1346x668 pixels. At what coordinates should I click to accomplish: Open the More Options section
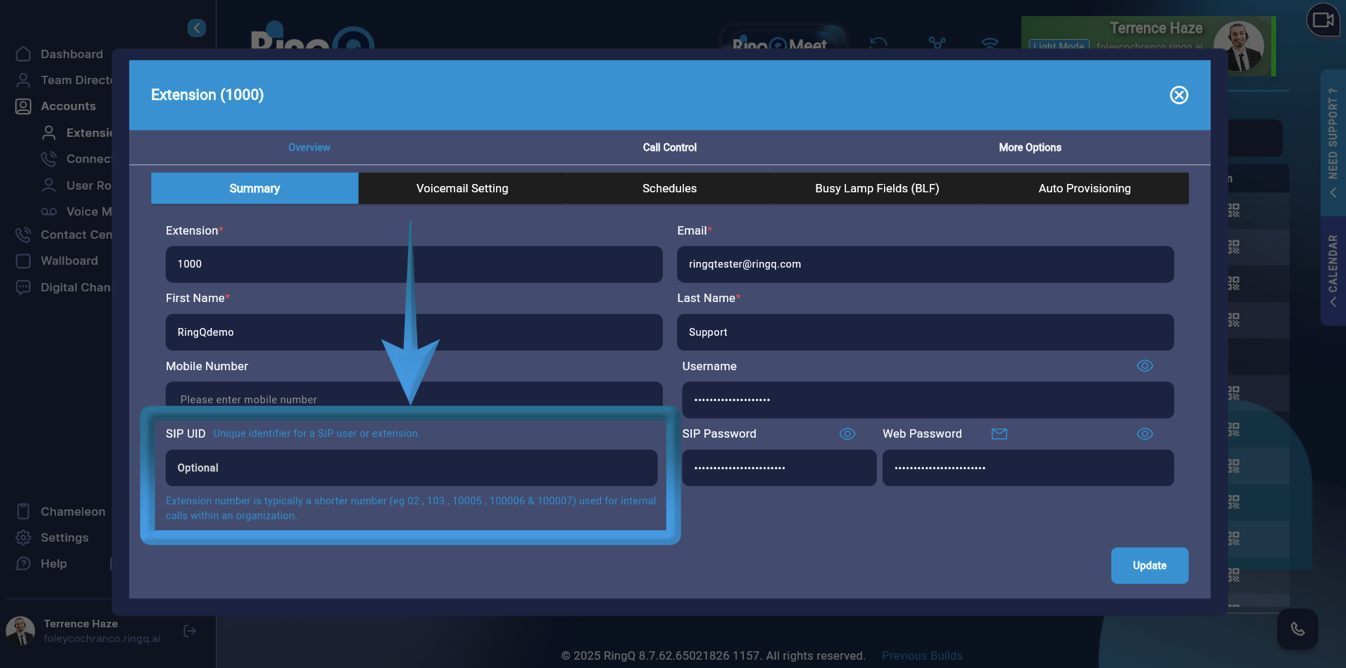[x=1029, y=147]
